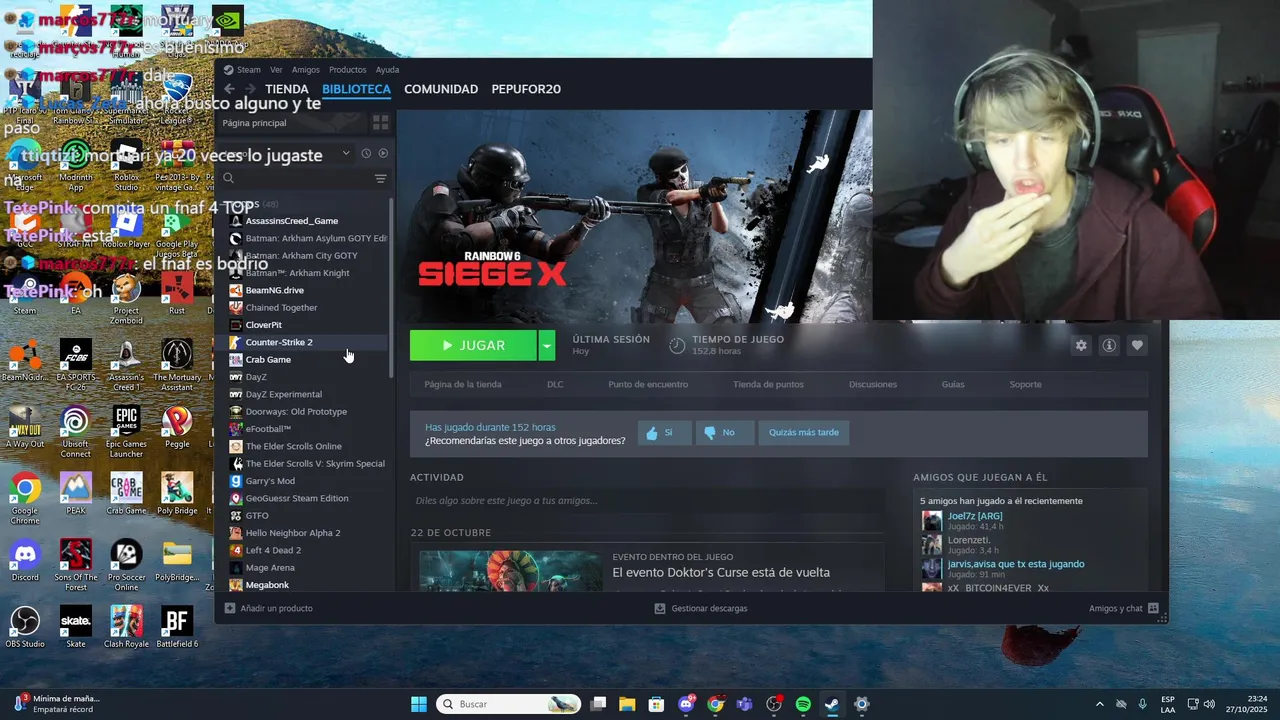Expand launch options arrow next to JUGAR
Image resolution: width=1280 pixels, height=720 pixels.
546,345
